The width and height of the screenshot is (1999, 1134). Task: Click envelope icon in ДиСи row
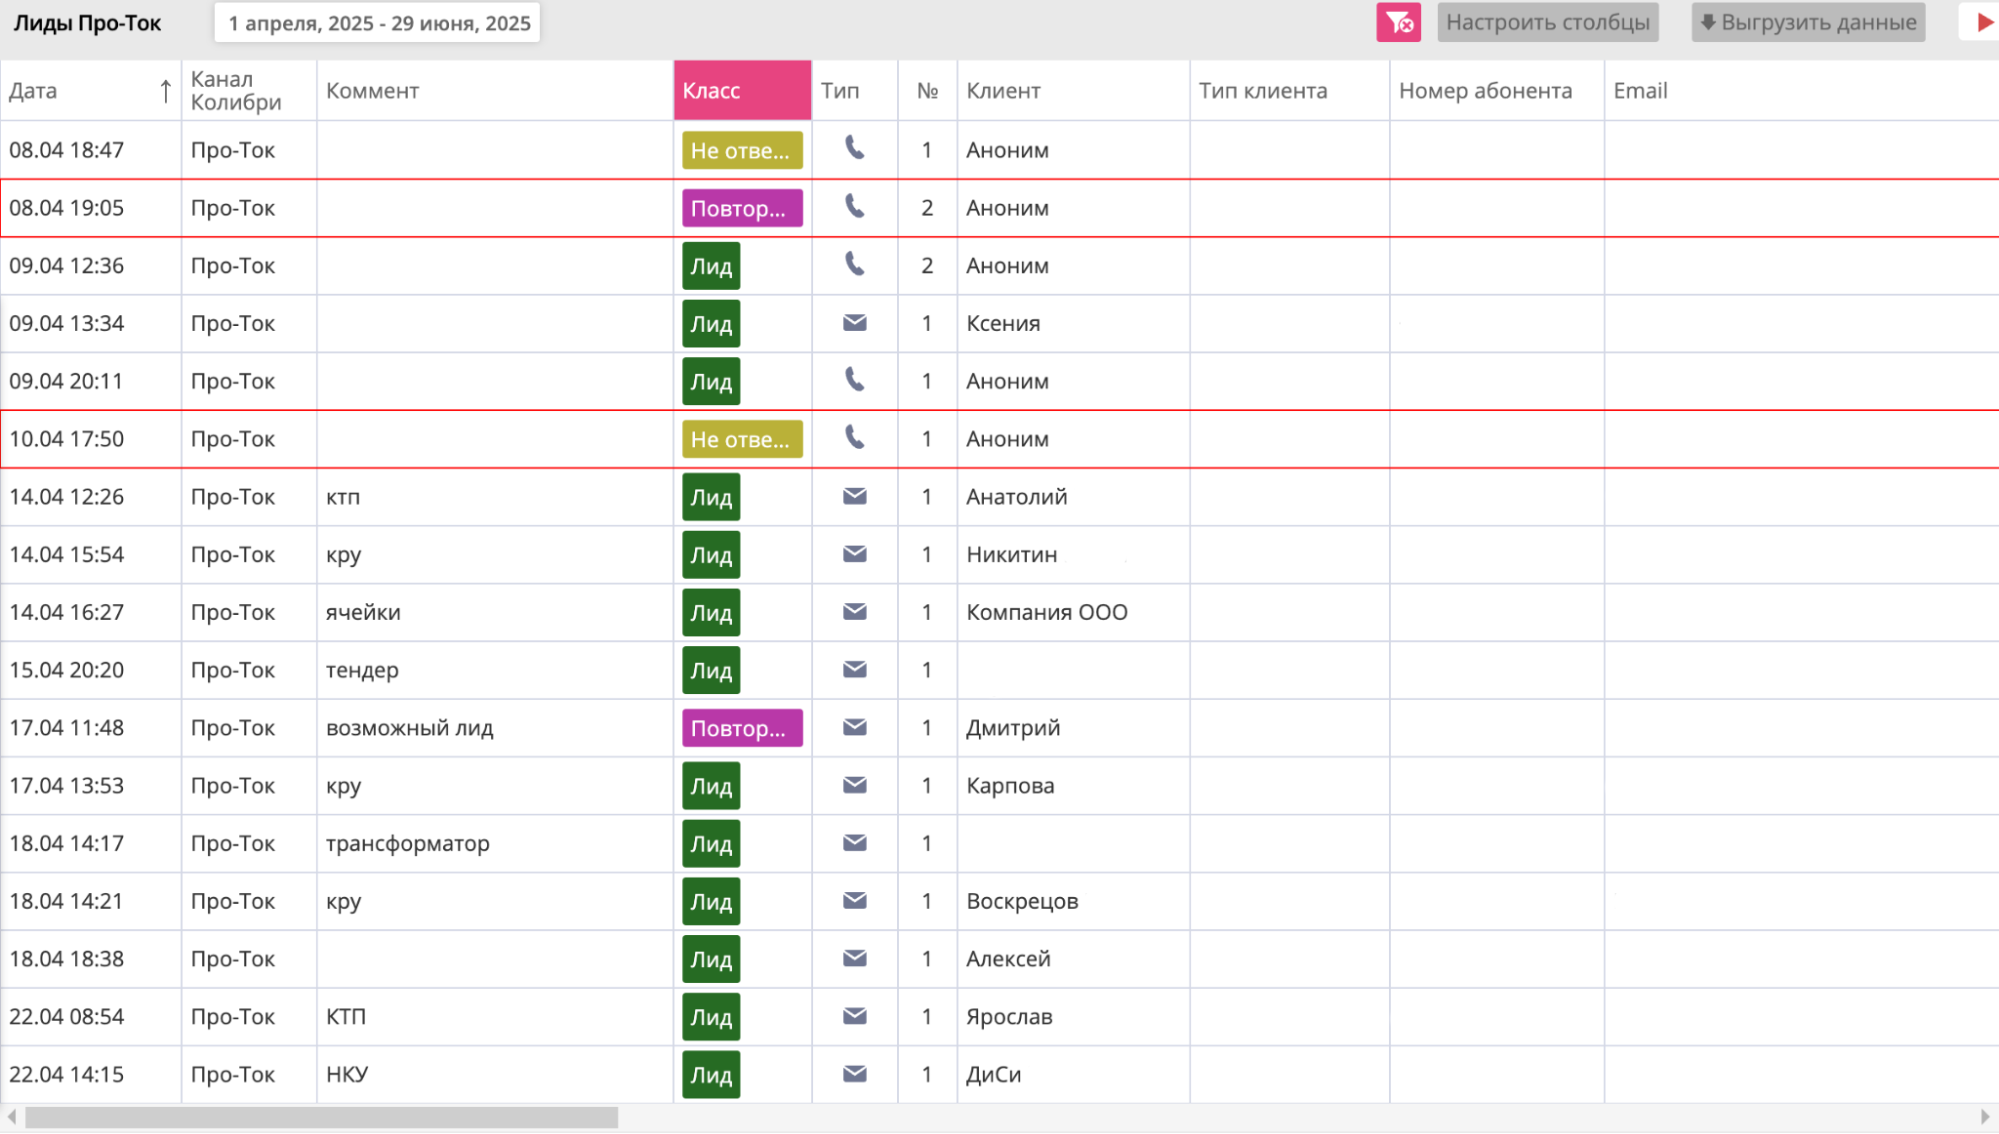coord(854,1074)
